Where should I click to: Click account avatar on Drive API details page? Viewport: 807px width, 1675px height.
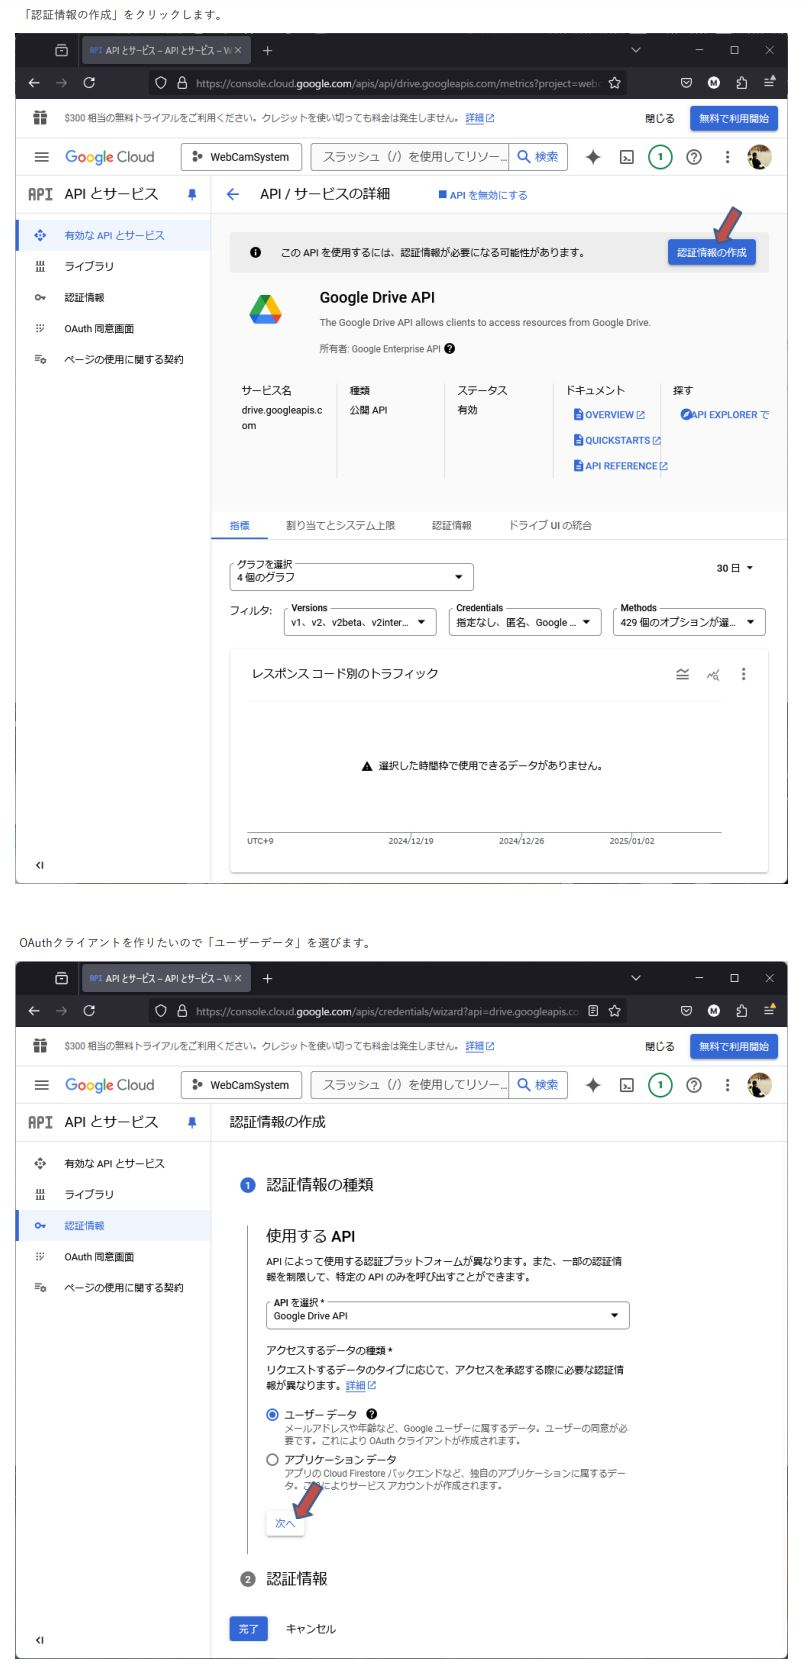point(760,157)
